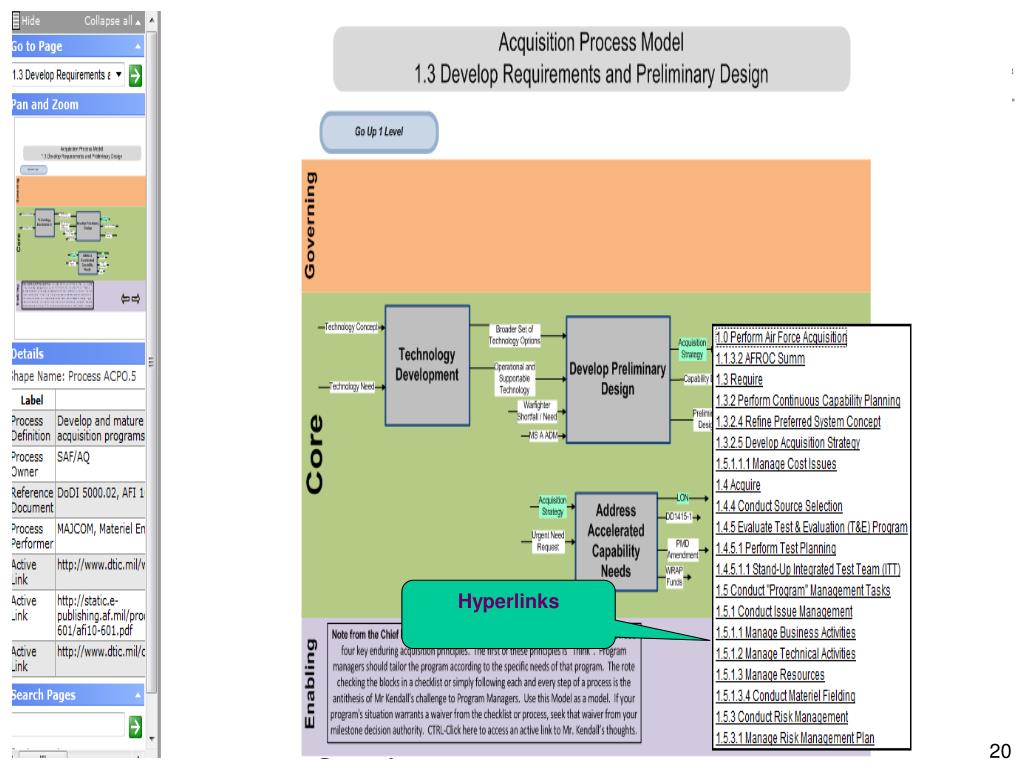The width and height of the screenshot is (1024, 768).
Task: Click the Warfighter Shortfall / Need label
Action: coord(537,411)
